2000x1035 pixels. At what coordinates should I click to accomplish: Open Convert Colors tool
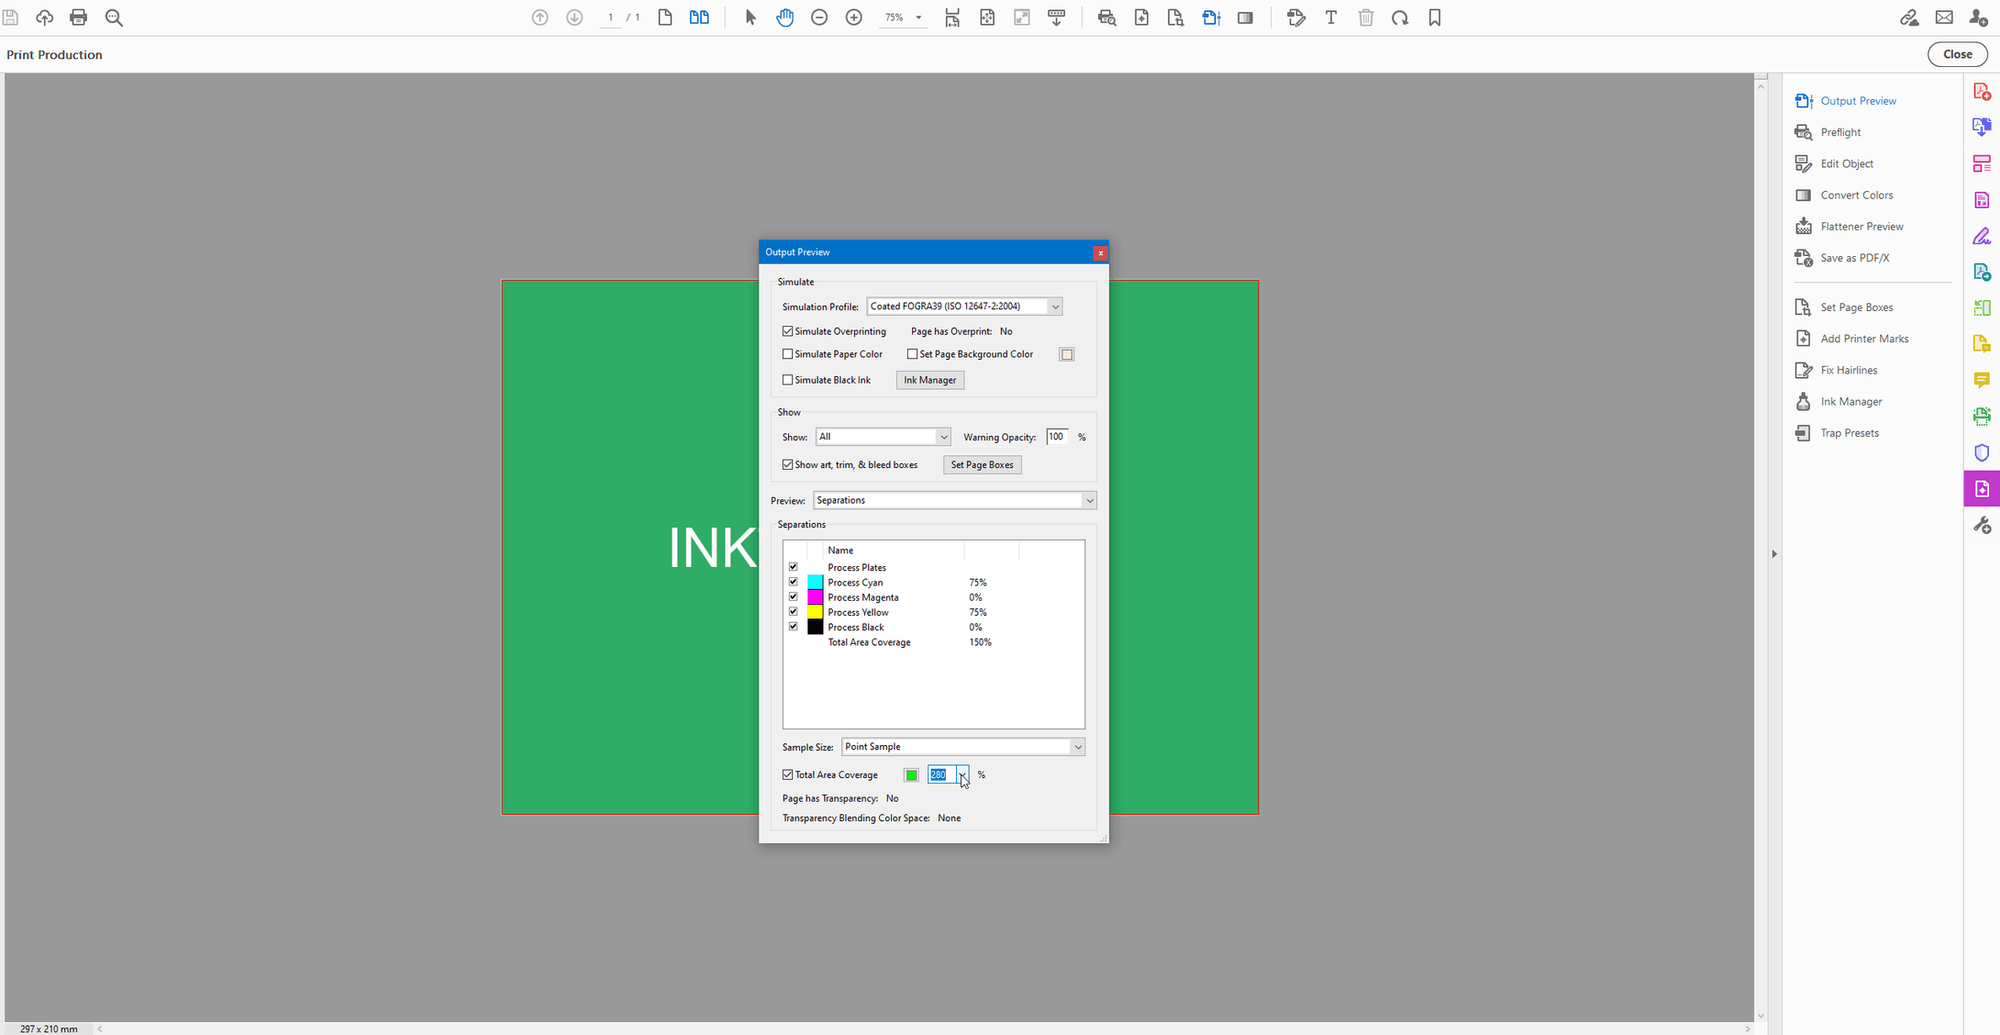point(1856,195)
